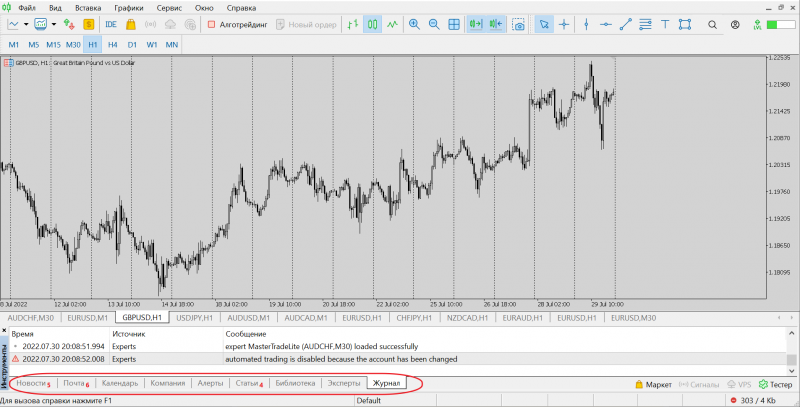Toggle the Алготрейдинг button
The width and height of the screenshot is (800, 407).
pos(237,24)
